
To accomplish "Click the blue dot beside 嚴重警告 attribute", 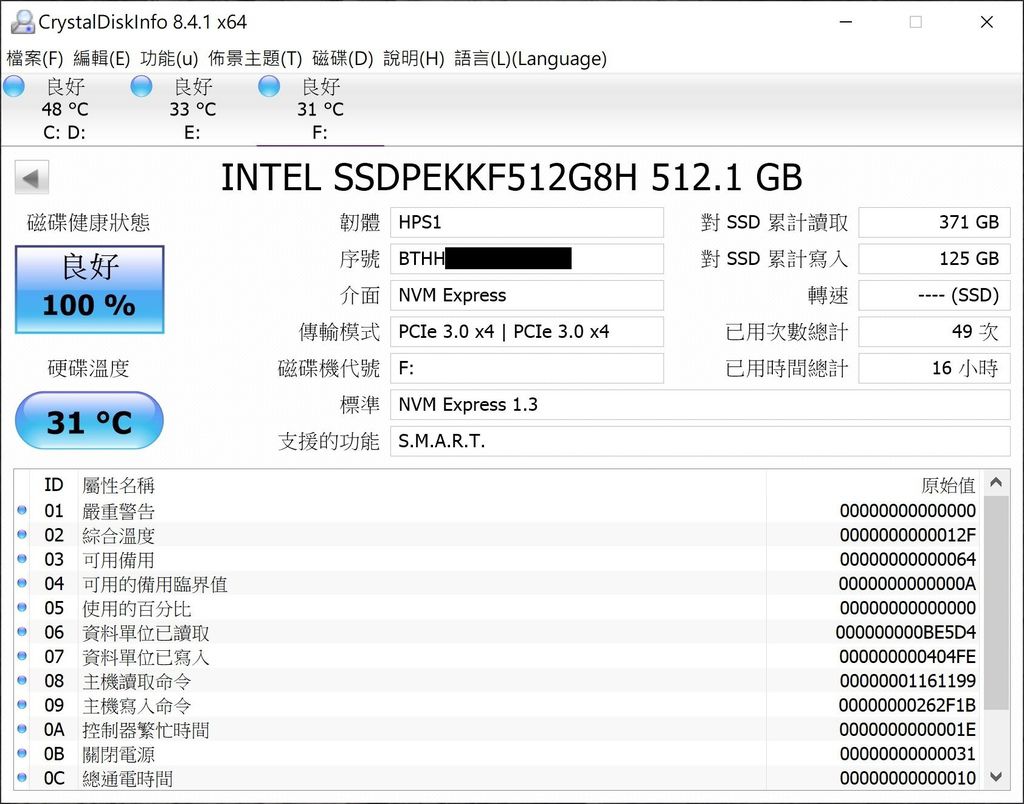I will [22, 511].
